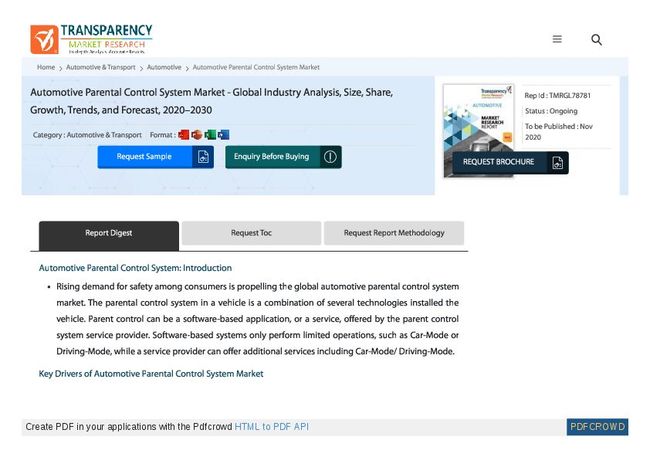
Task: Open Automotive Parental Control System Market breadcrumb
Action: 256,67
